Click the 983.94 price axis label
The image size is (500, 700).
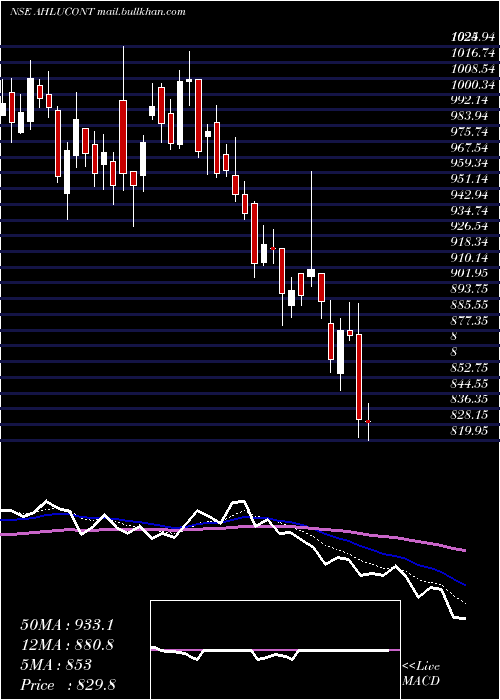point(469,116)
